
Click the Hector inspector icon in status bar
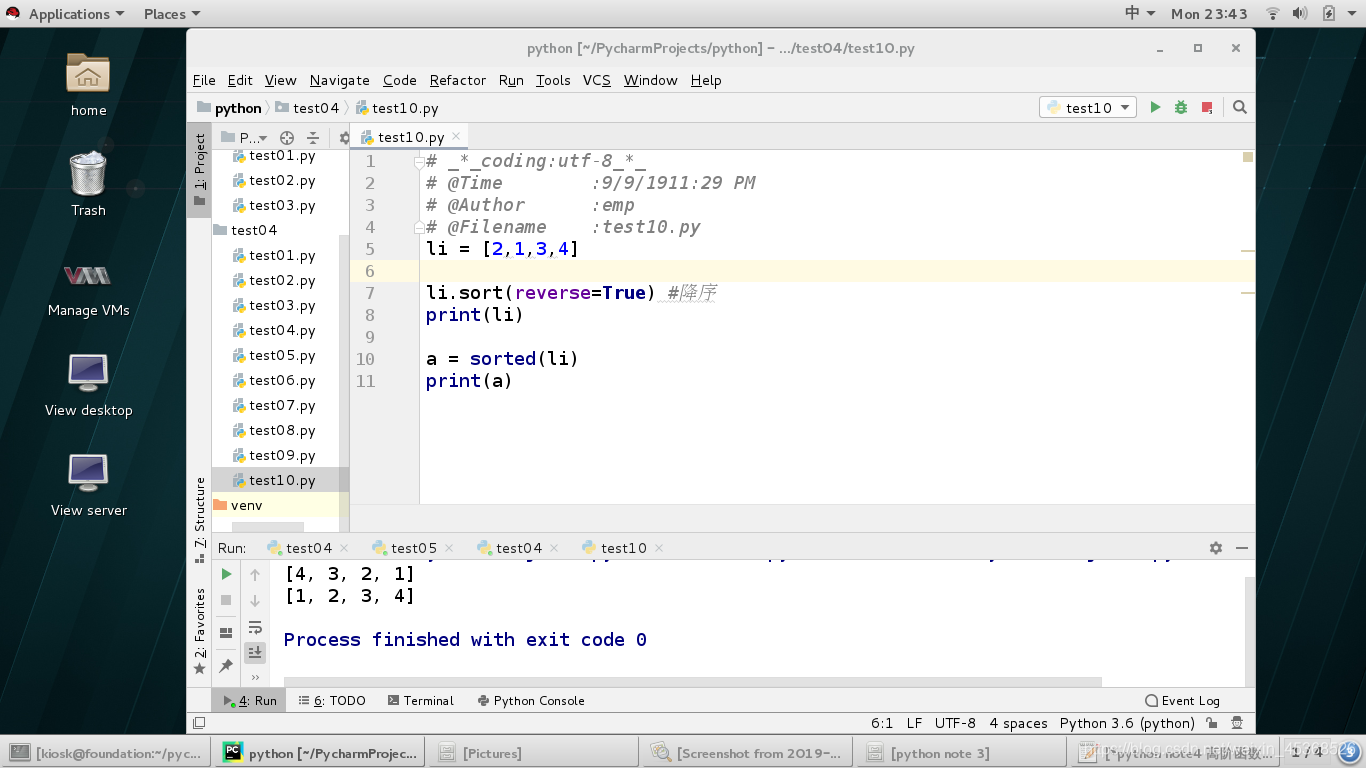coord(1237,723)
